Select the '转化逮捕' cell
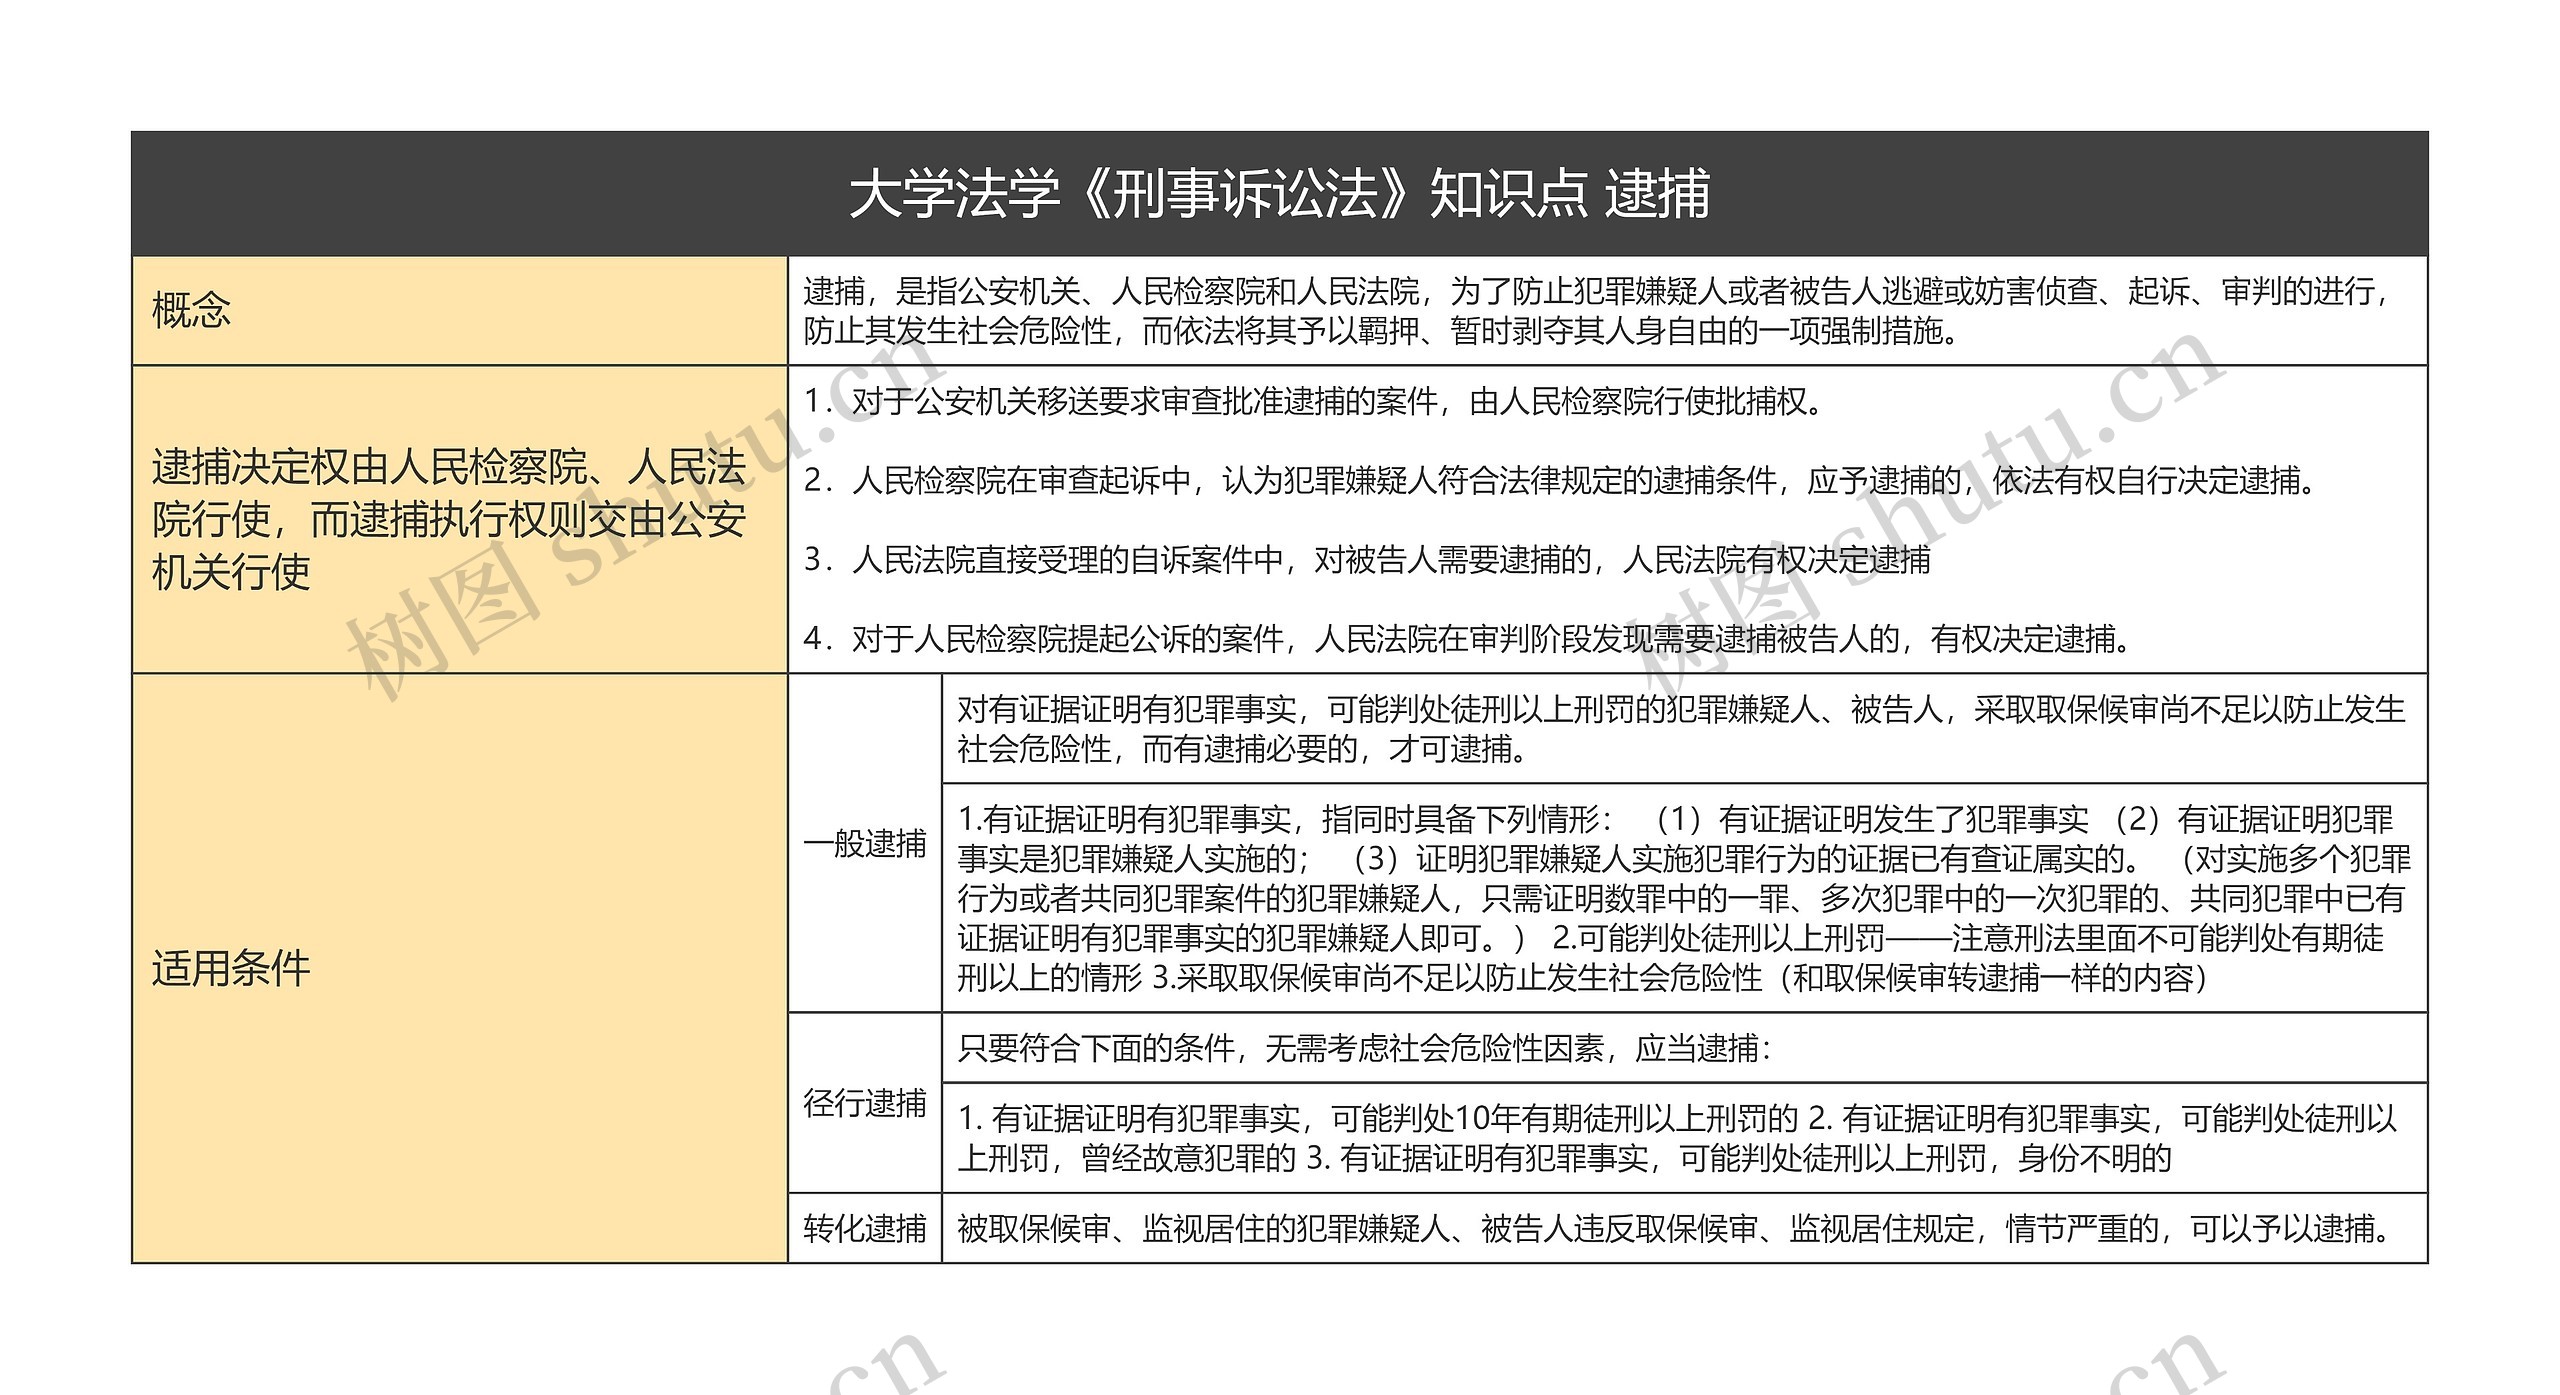This screenshot has height=1395, width=2560. coord(865,1228)
